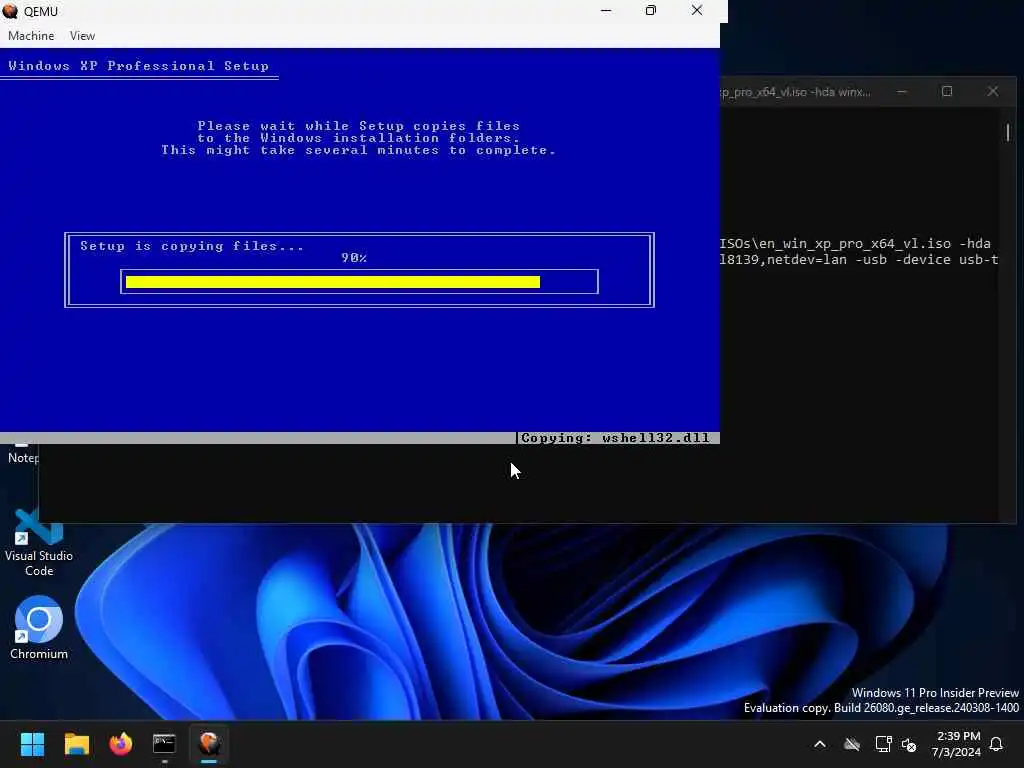Screen dimensions: 1024x768
Task: Minimize the background terminal window
Action: [x=902, y=92]
